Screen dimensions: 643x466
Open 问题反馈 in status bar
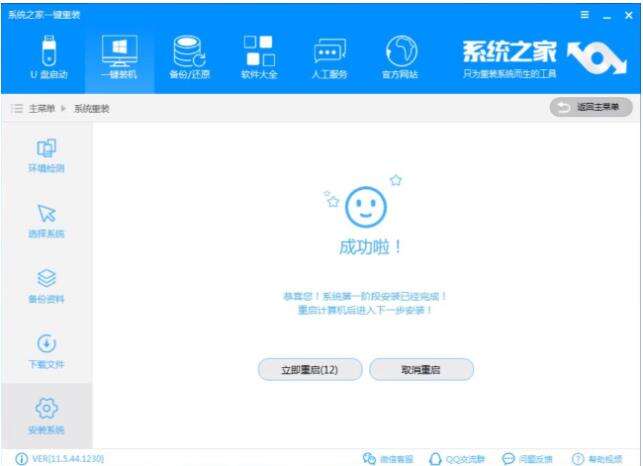tap(527, 459)
